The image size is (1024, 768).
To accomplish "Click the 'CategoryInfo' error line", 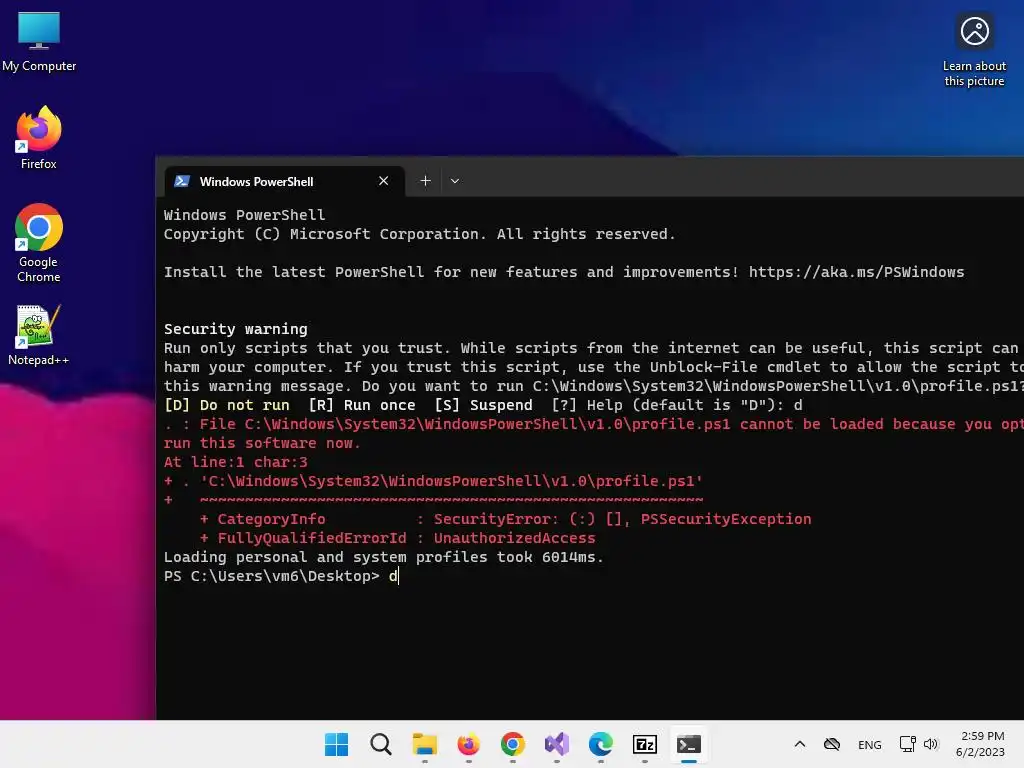I will 505,519.
